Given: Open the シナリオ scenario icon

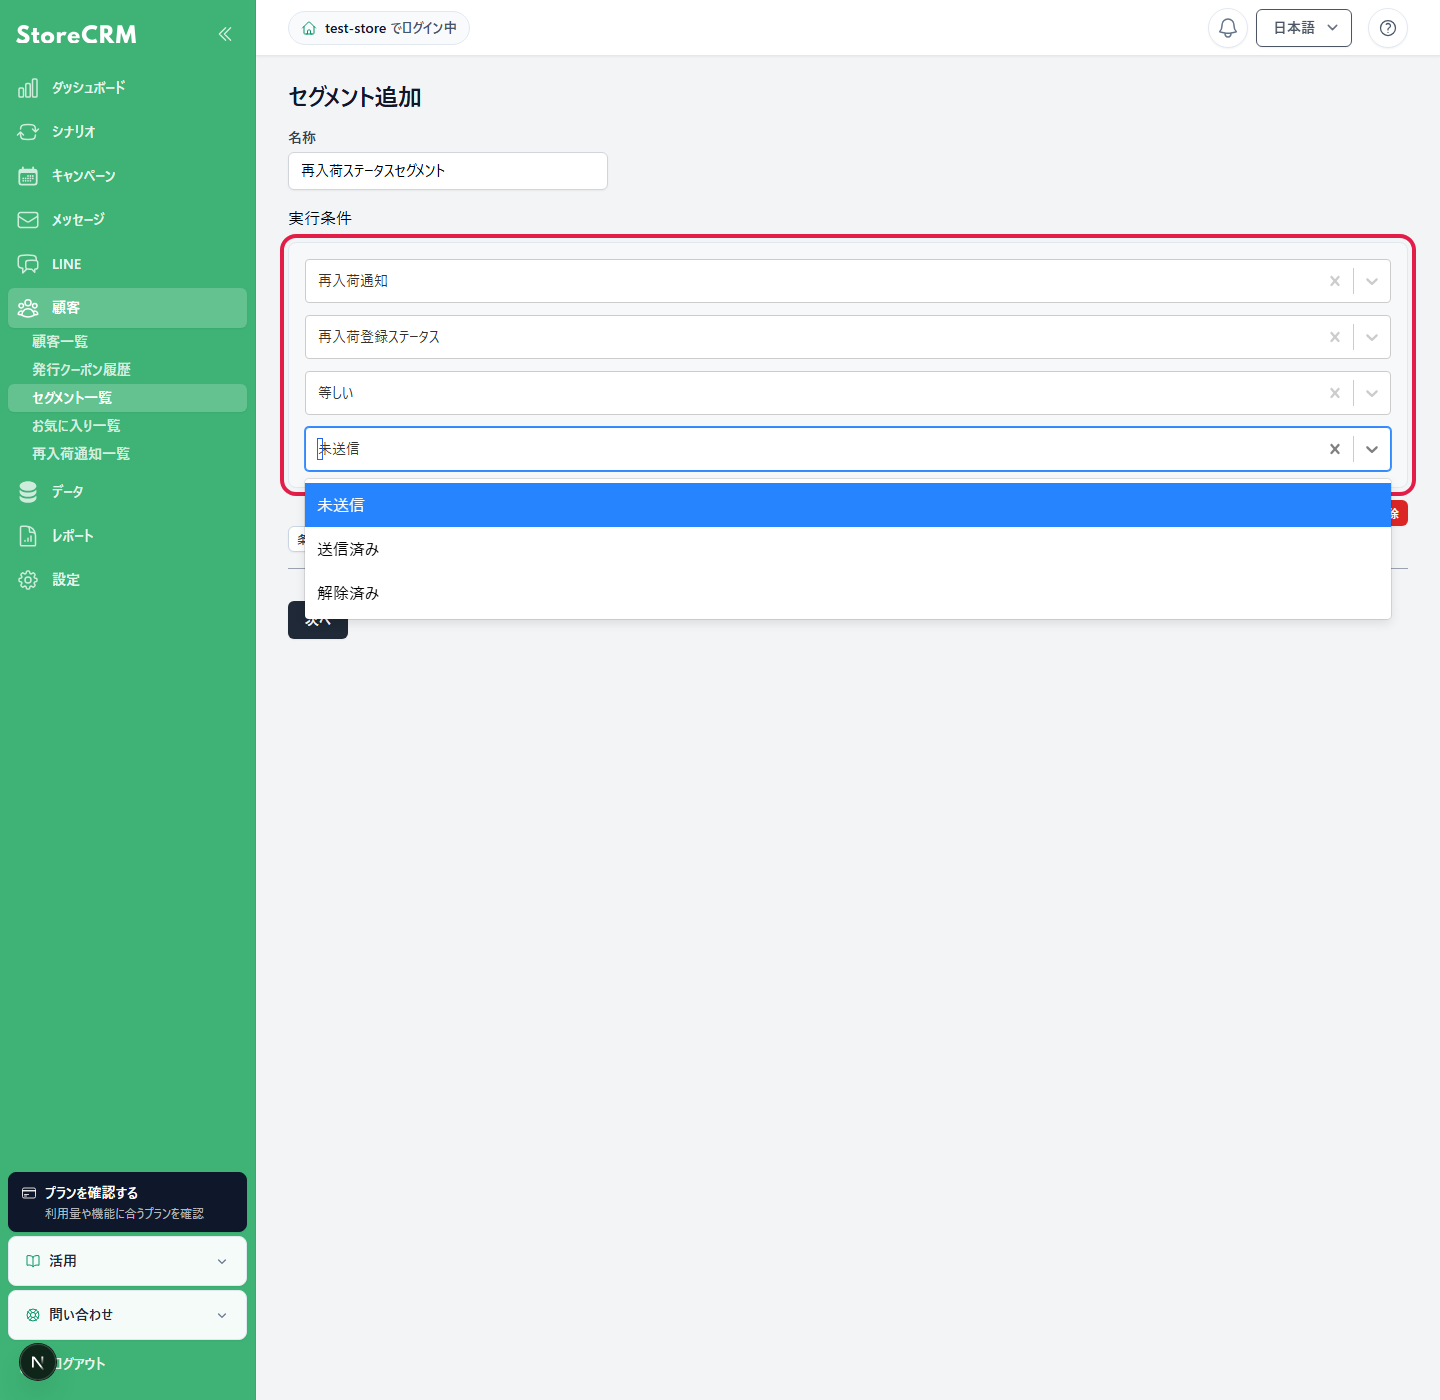Looking at the screenshot, I should (x=28, y=132).
